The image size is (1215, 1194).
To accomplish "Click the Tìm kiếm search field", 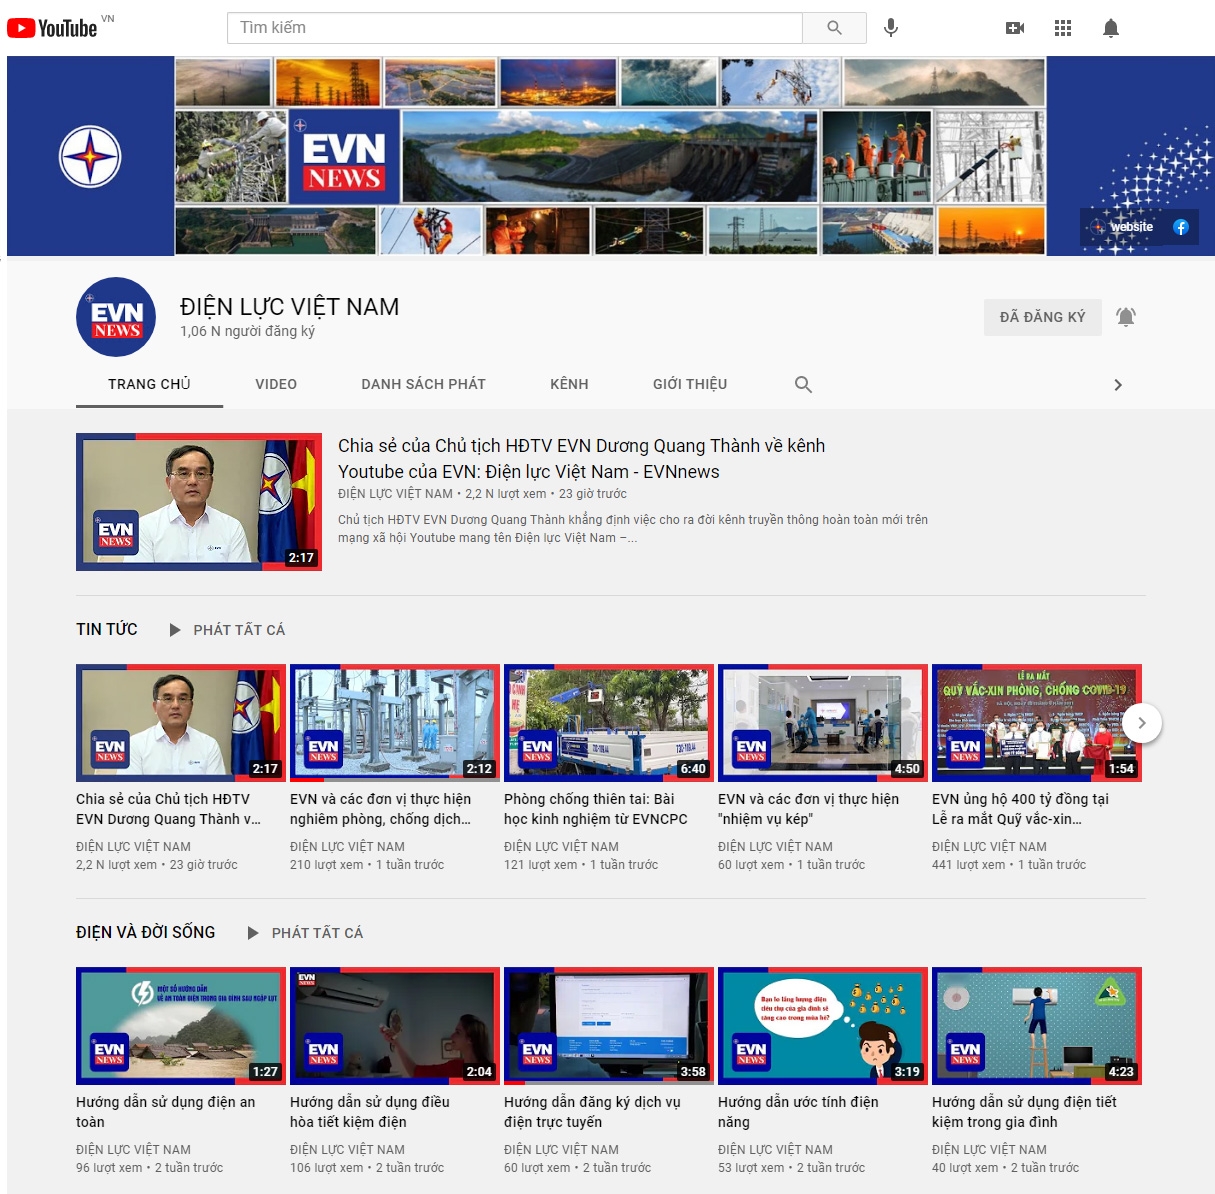I will [x=515, y=28].
